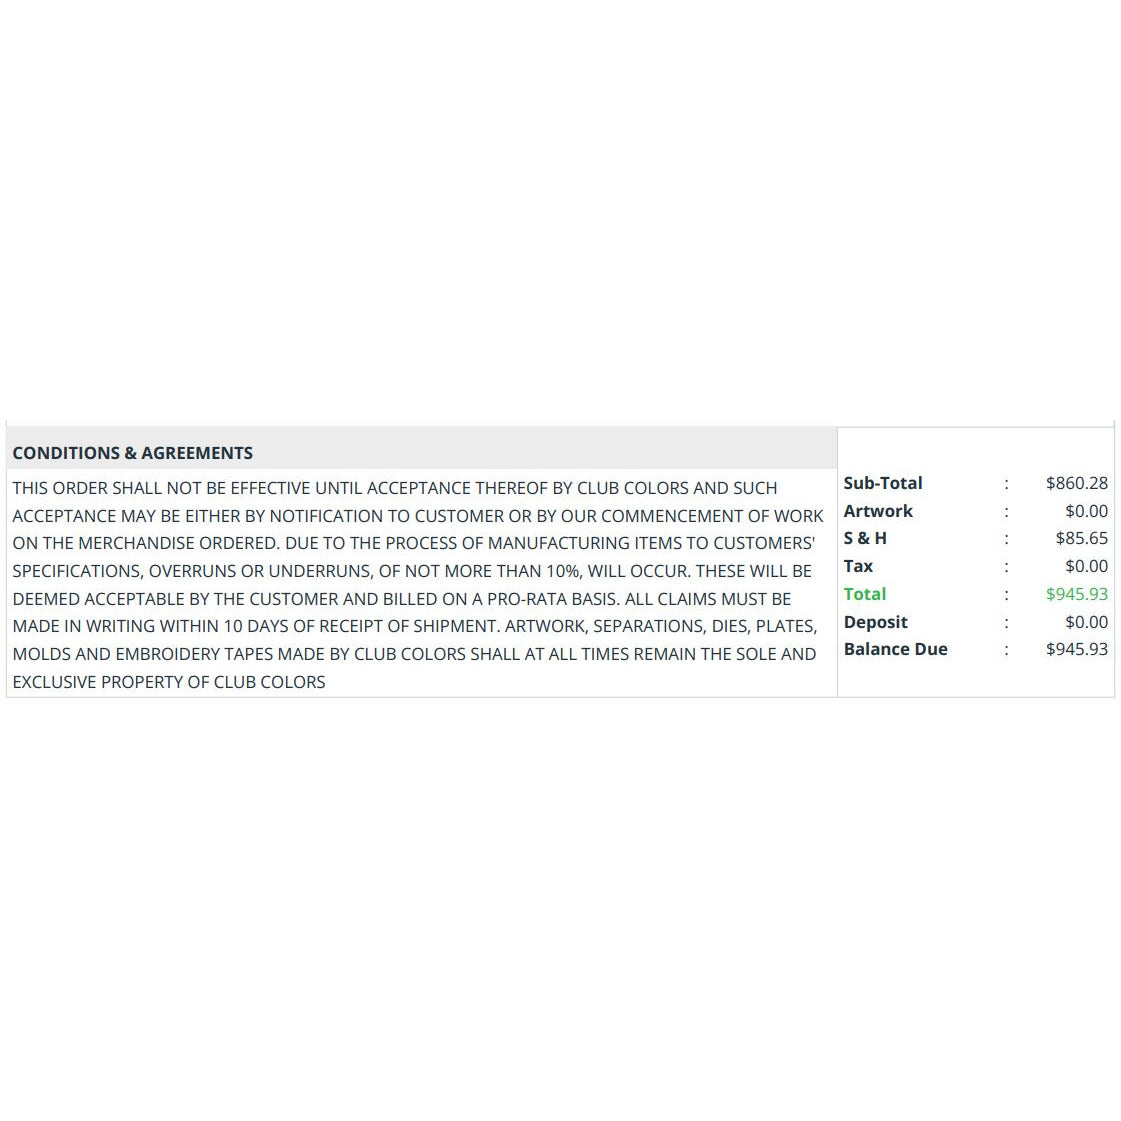Screen dimensions: 1121x1121
Task: Click the Balance Due label
Action: tap(895, 649)
